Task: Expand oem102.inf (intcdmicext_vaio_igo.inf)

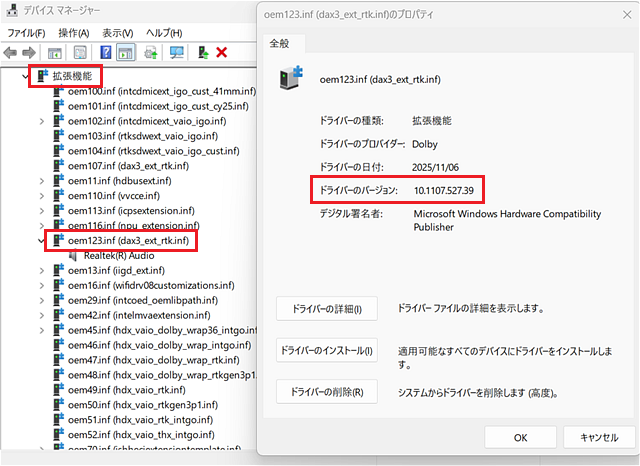Action: click(x=42, y=121)
